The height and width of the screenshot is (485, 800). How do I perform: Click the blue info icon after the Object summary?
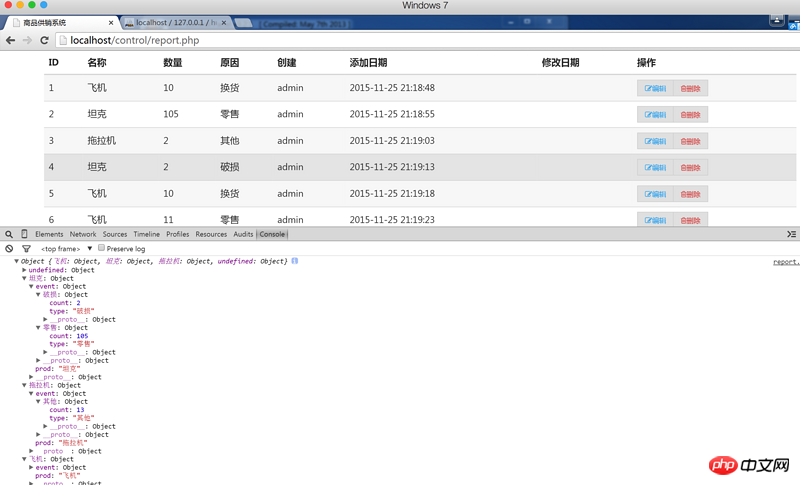294,261
